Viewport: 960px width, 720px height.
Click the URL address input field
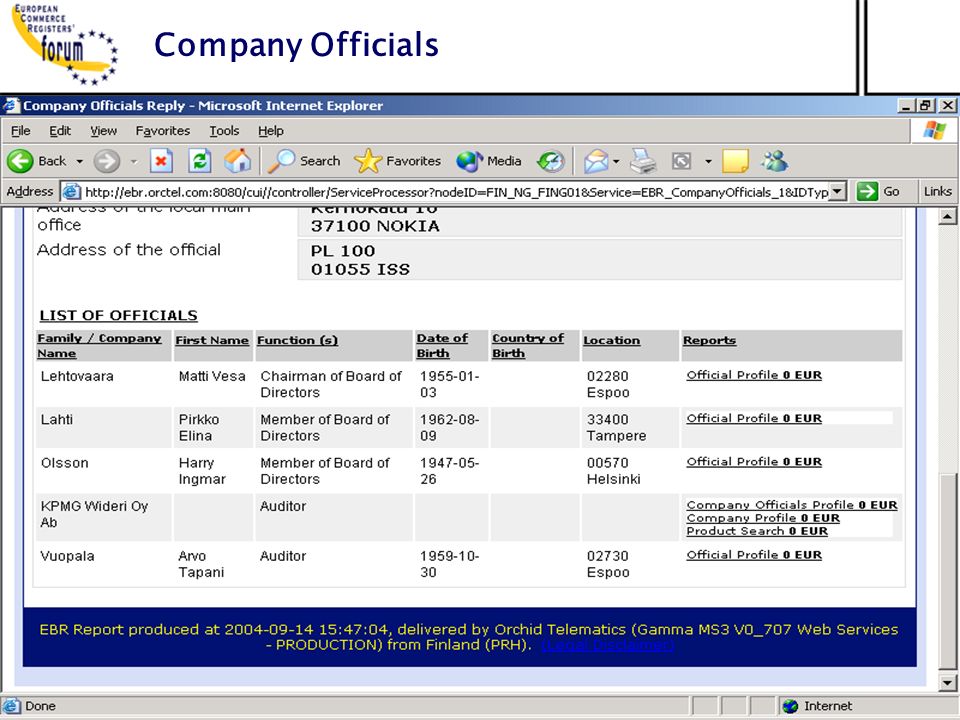(x=456, y=192)
